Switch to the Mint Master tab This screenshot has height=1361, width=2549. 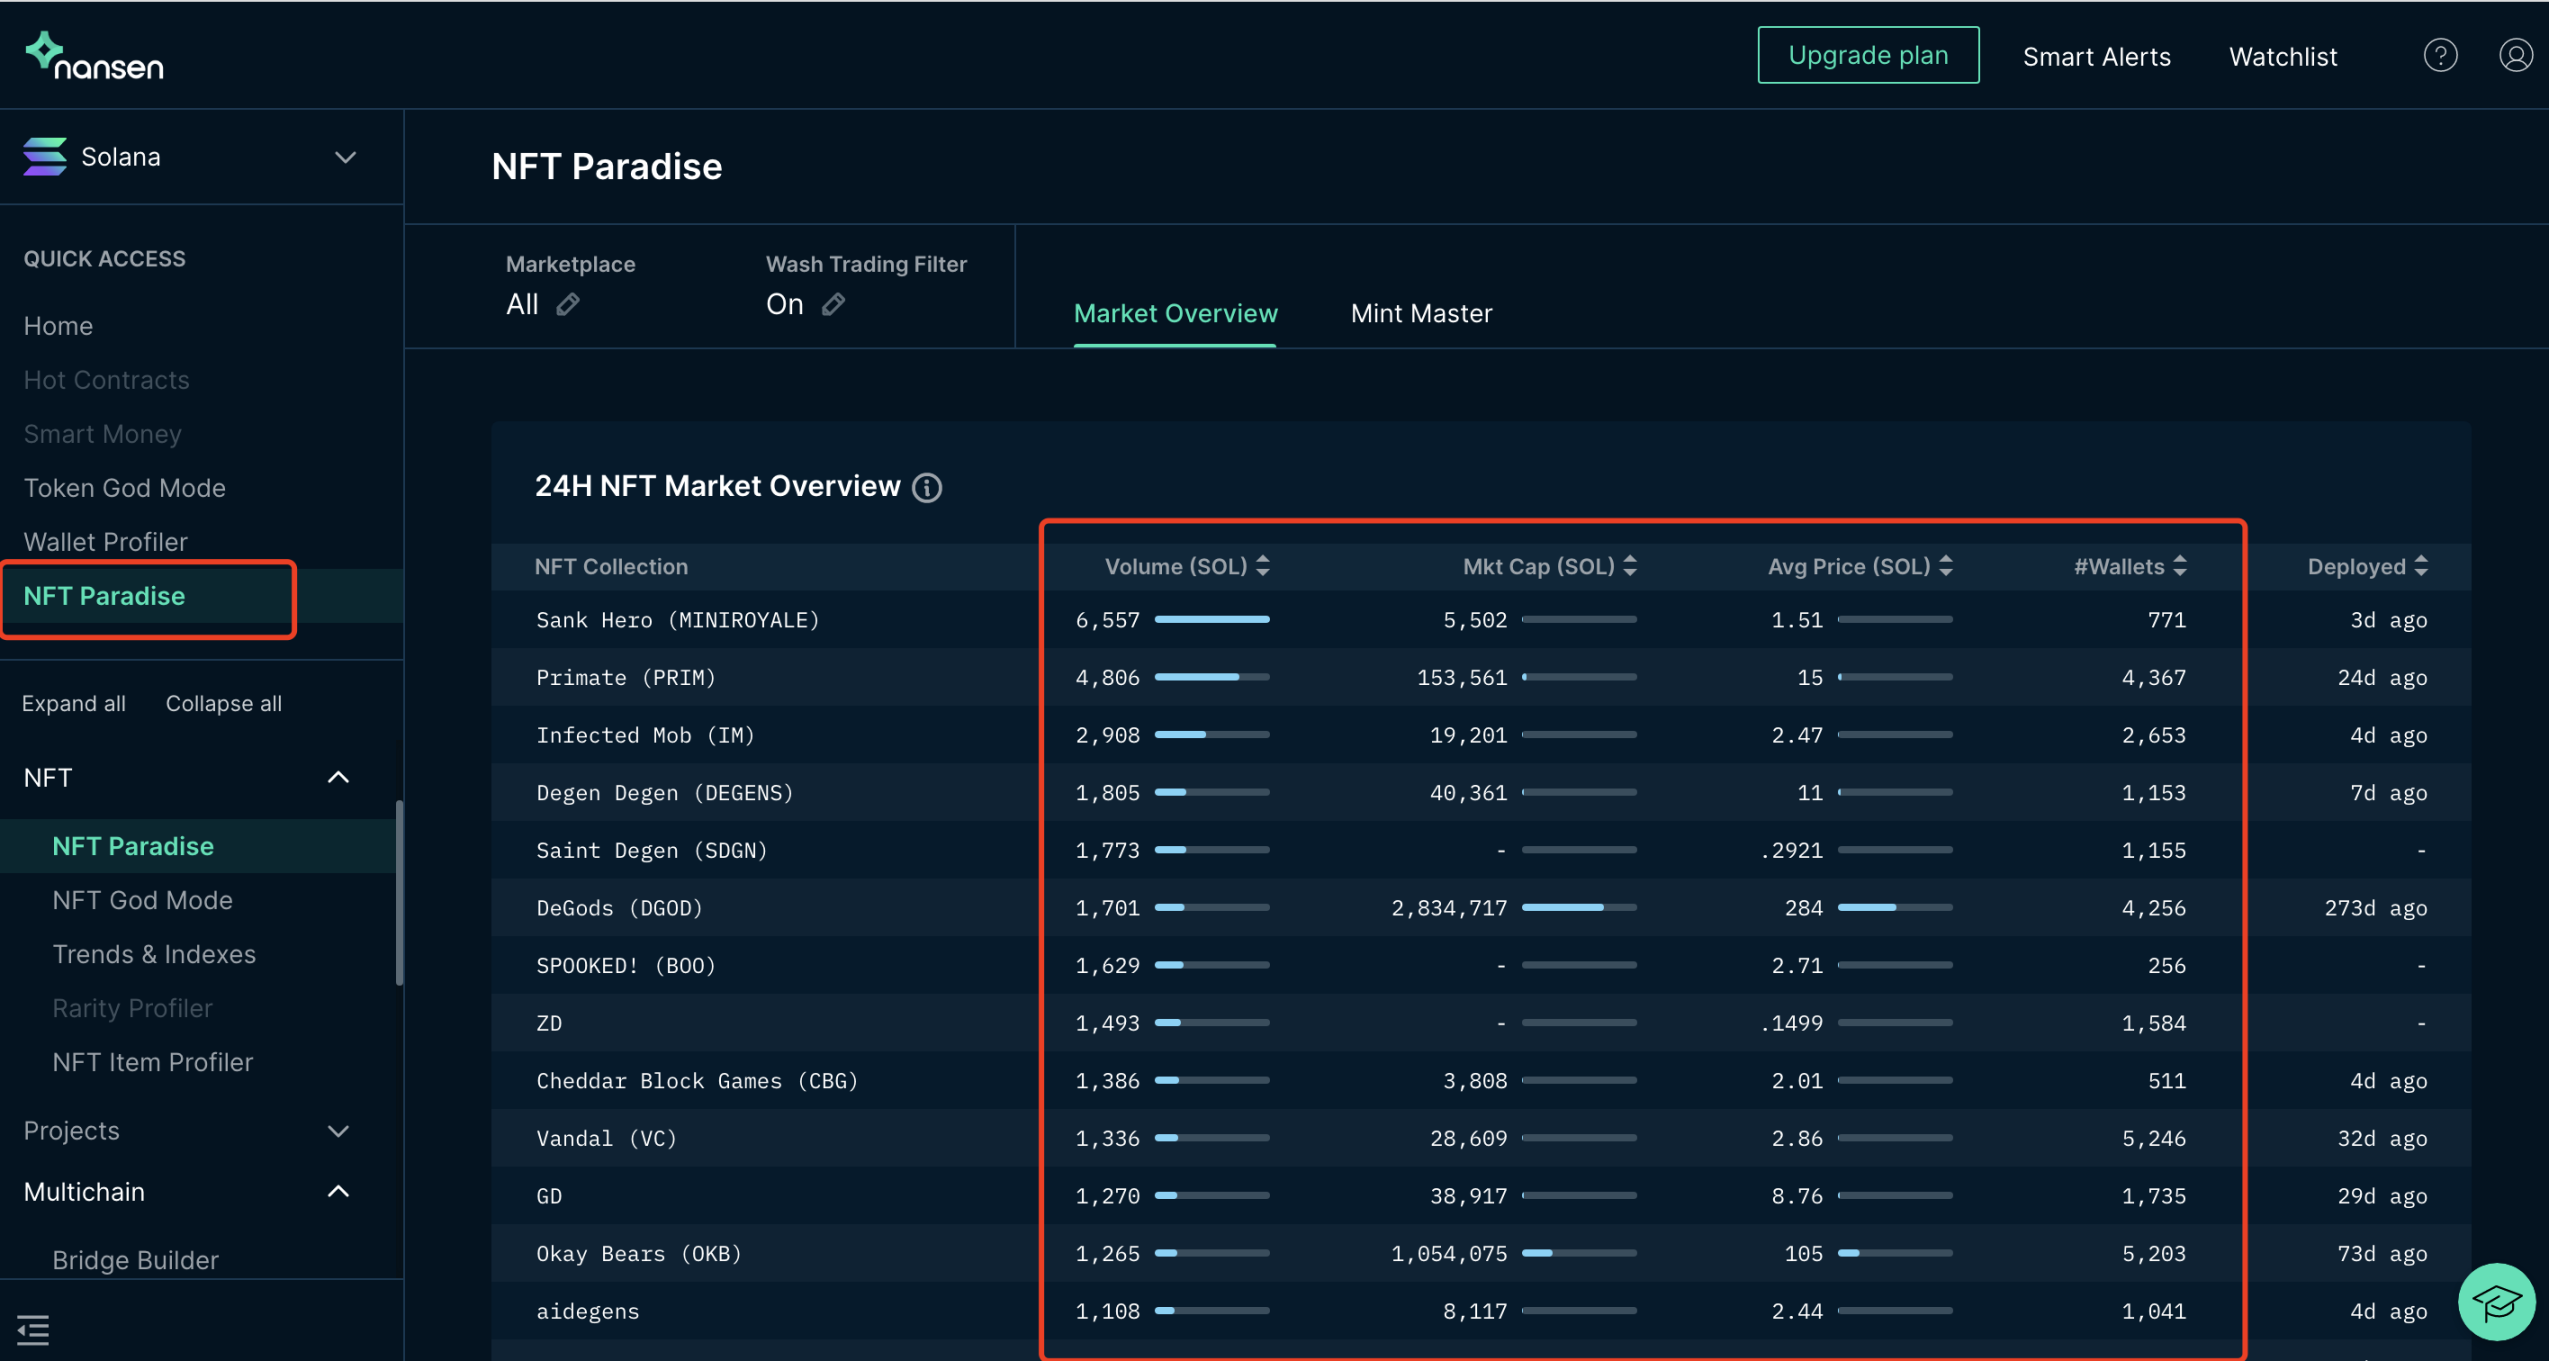pos(1421,313)
